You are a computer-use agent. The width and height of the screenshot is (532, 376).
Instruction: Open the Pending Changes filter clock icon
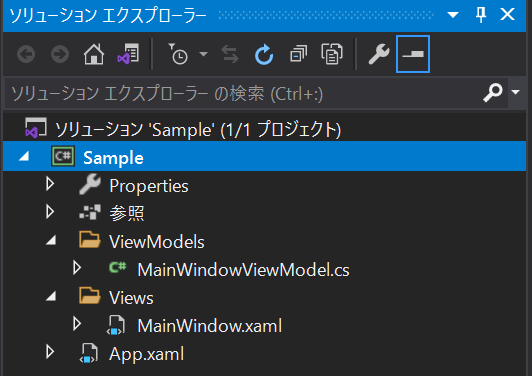click(x=177, y=54)
